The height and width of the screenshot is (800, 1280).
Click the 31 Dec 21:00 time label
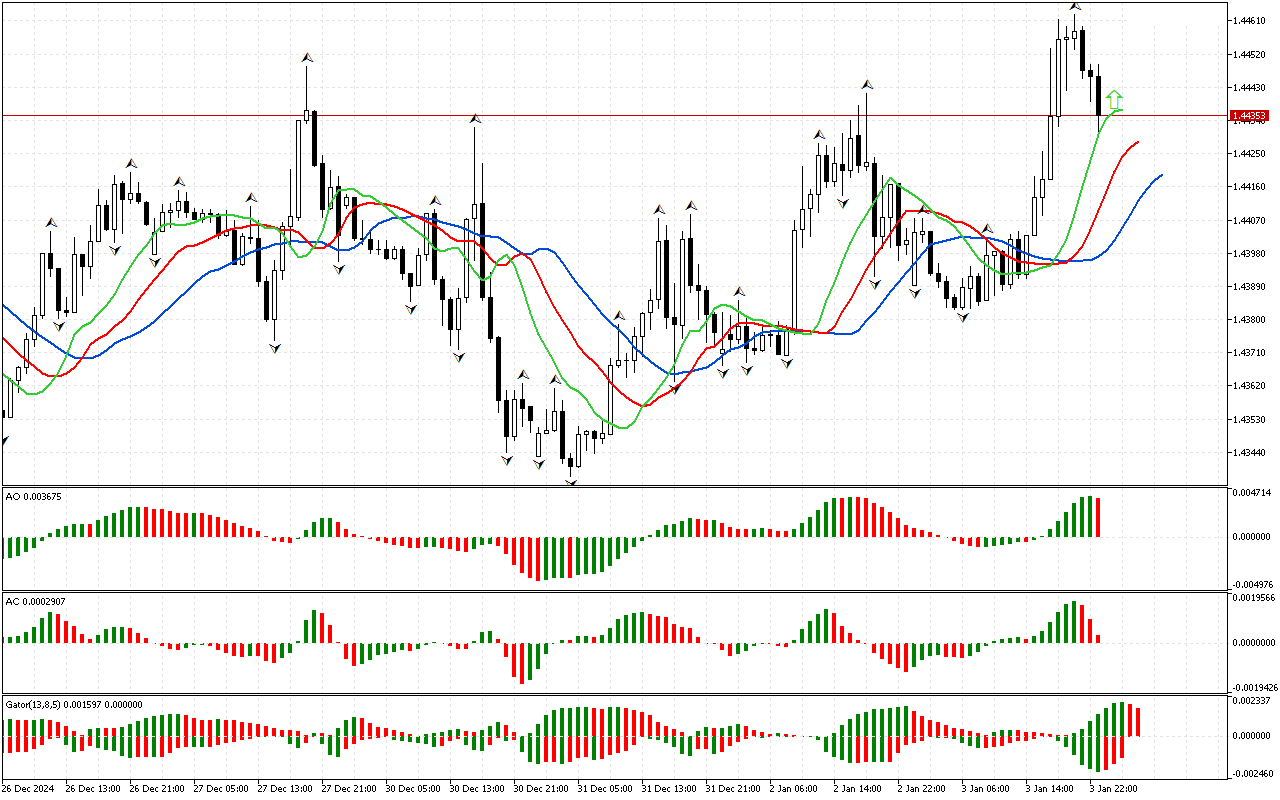click(x=732, y=789)
